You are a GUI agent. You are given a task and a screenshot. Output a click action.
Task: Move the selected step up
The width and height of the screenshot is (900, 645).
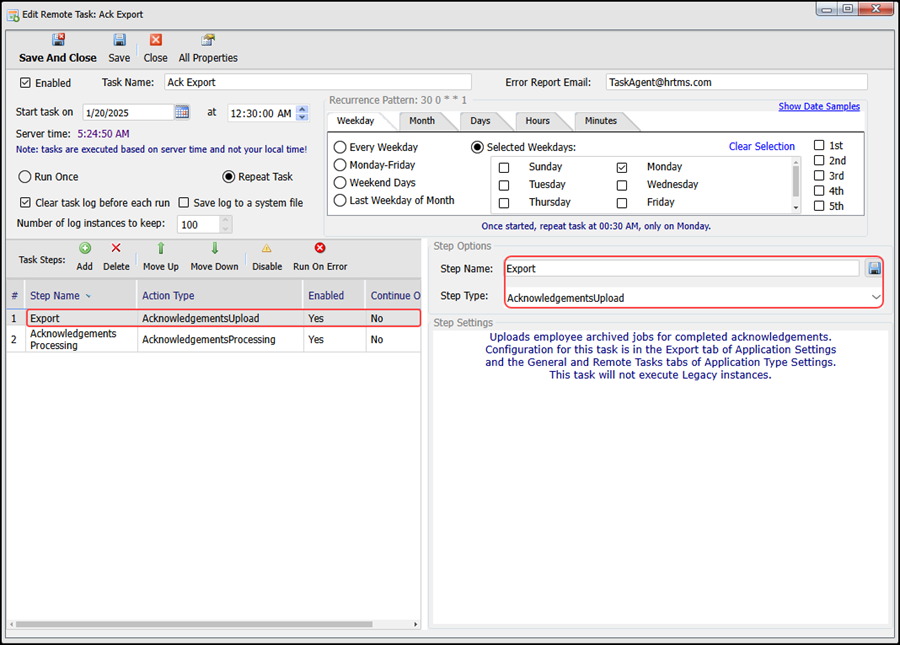click(160, 249)
